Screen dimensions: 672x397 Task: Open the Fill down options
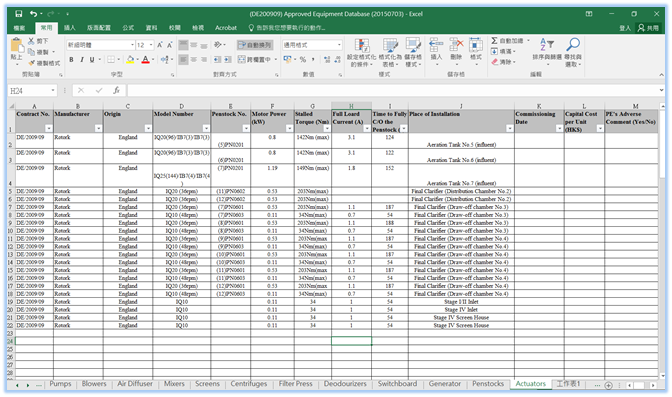click(503, 51)
